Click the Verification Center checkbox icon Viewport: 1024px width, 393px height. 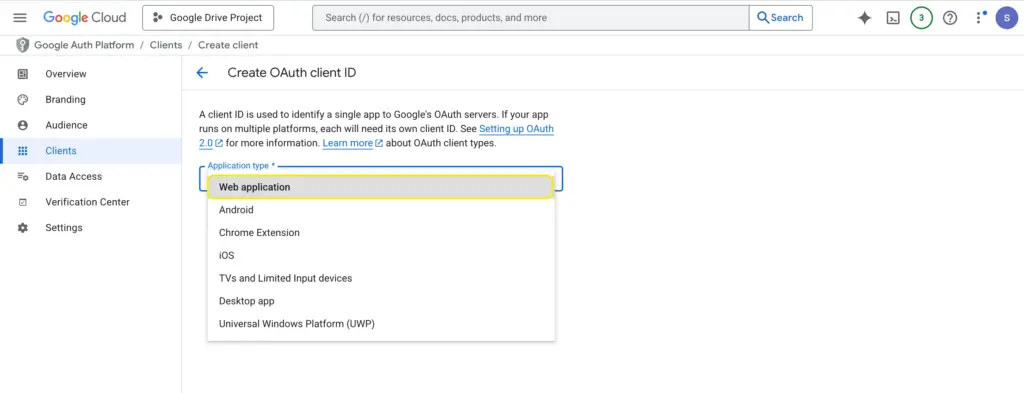click(23, 202)
